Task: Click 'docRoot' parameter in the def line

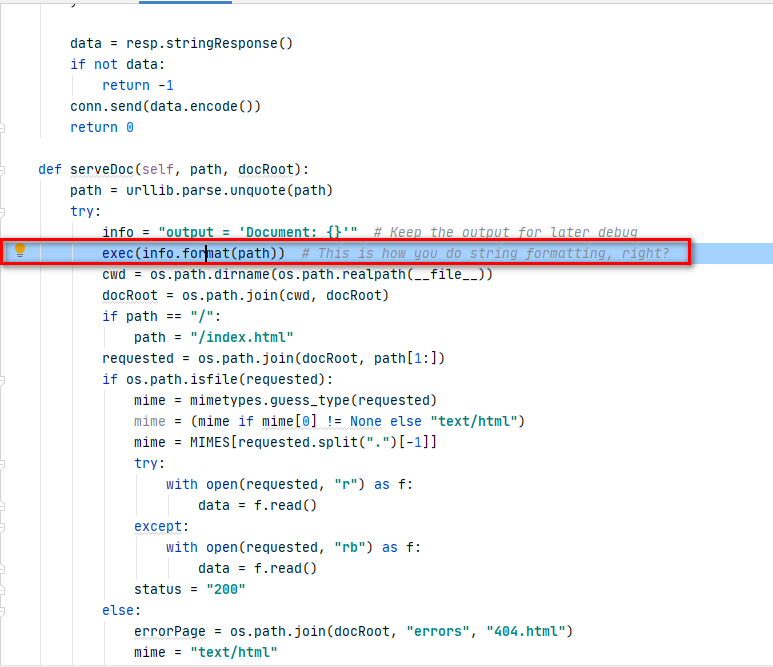Action: point(266,170)
